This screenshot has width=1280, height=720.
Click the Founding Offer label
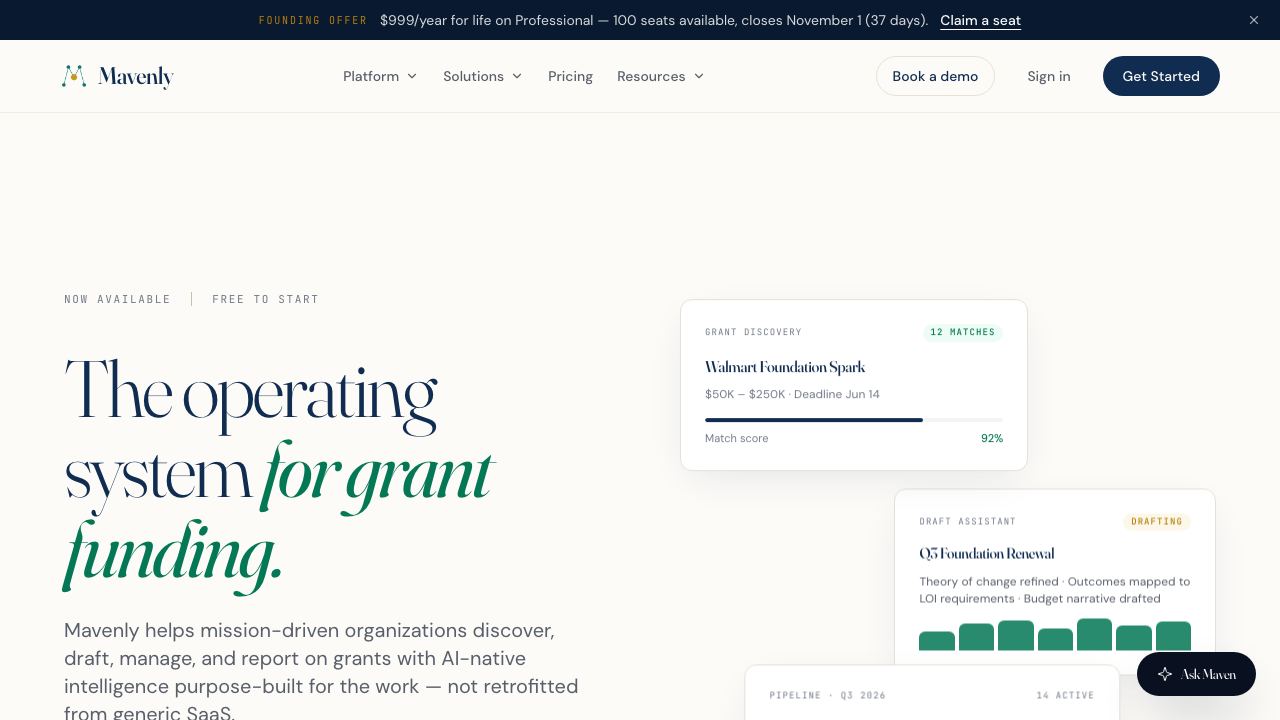(313, 20)
